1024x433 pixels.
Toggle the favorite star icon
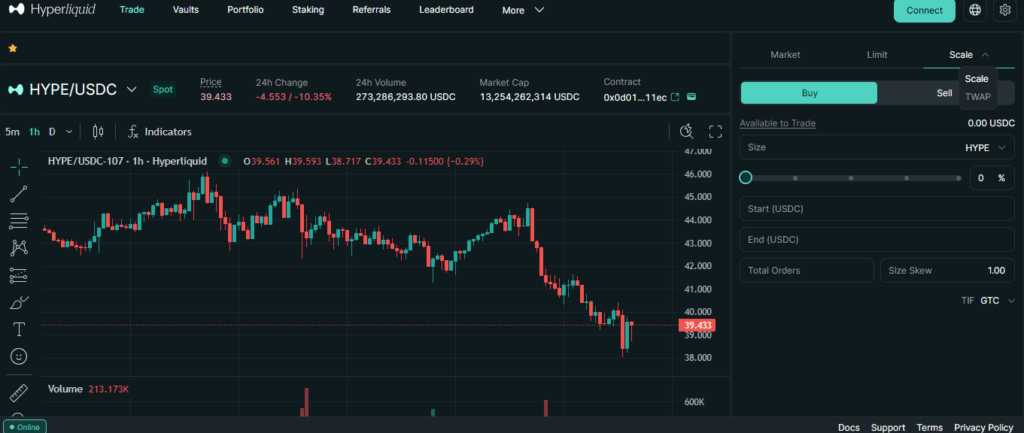(13, 47)
